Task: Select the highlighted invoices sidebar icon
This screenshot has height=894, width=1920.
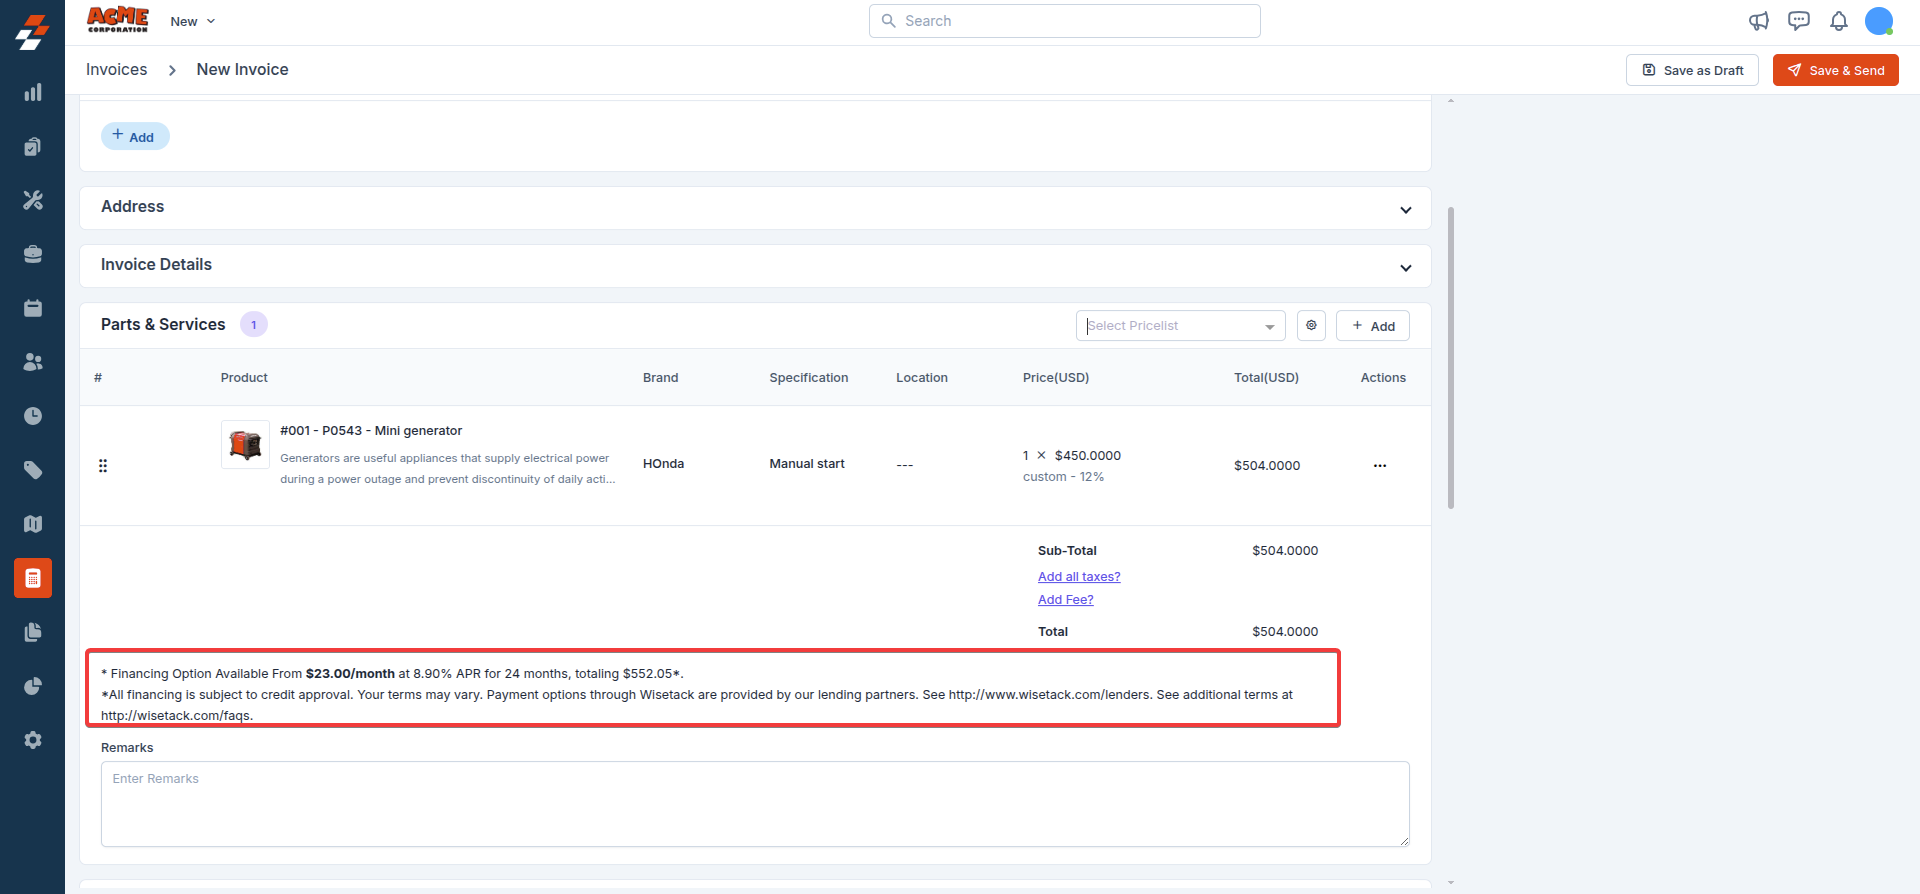Action: pyautogui.click(x=33, y=578)
